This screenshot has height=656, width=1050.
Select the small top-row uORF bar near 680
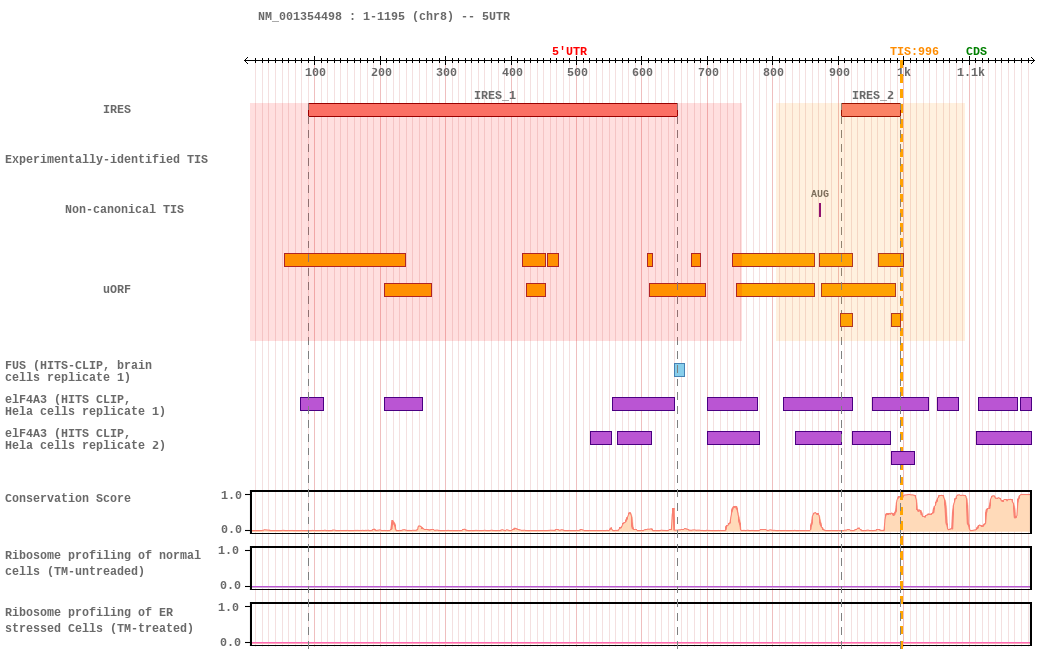click(696, 260)
